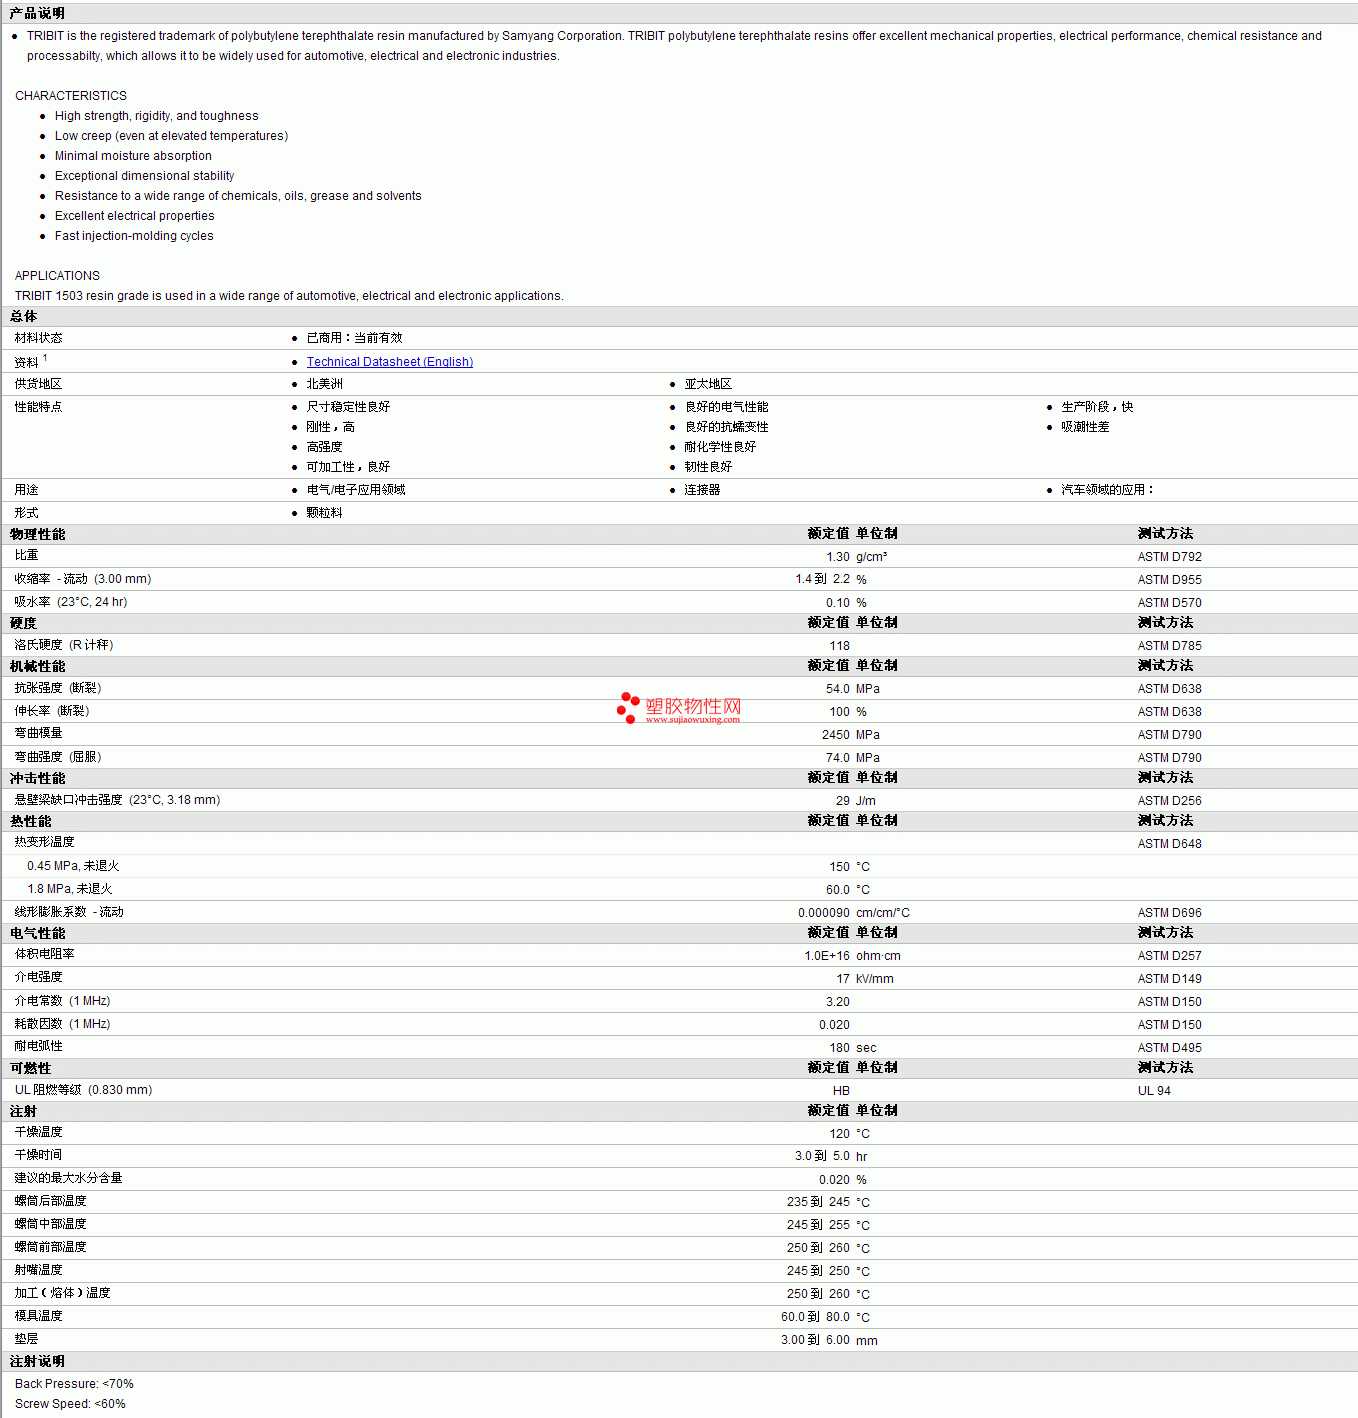Click the 可燃性 section header

click(30, 1068)
